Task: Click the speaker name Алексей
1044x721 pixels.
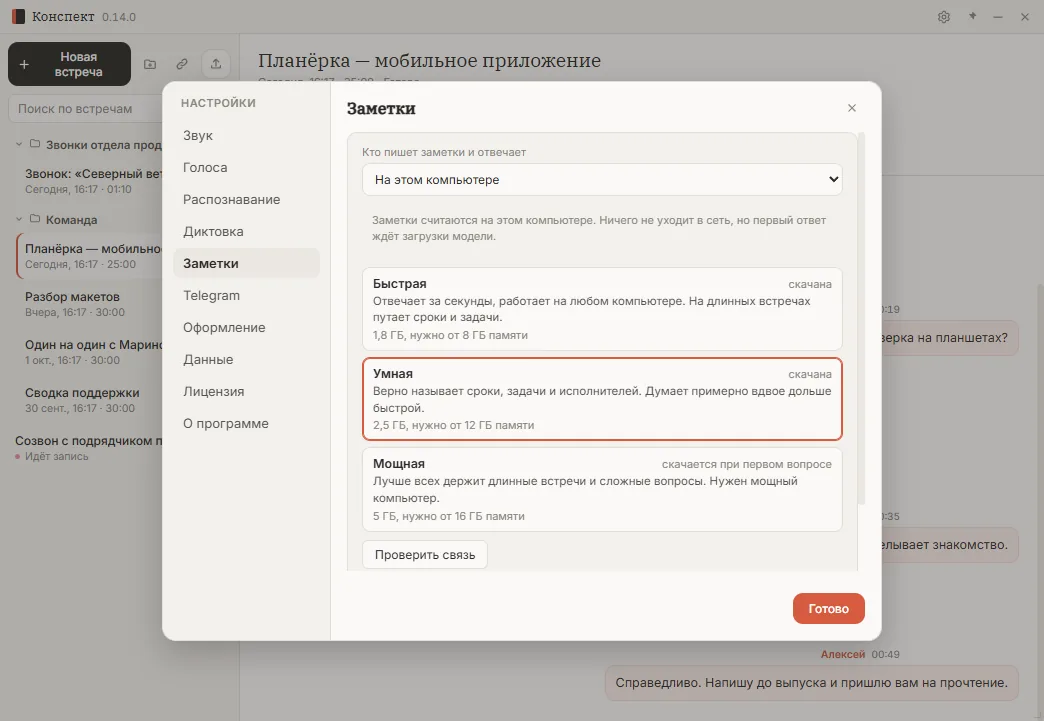Action: coord(842,654)
